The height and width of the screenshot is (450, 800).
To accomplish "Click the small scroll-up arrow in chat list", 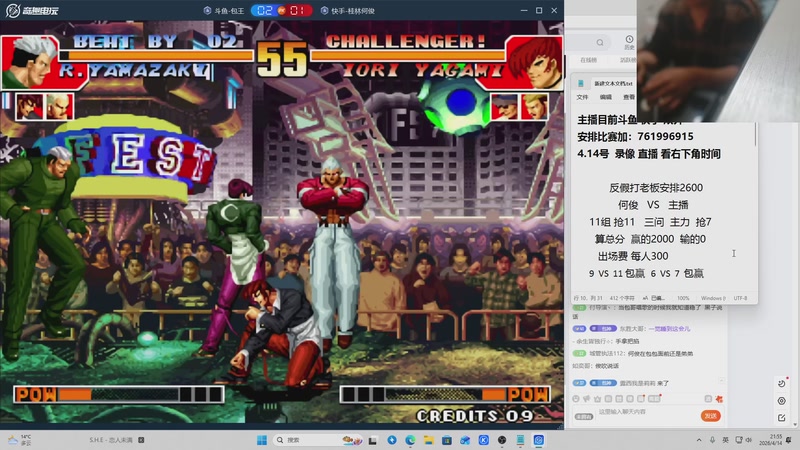I will click(721, 380).
